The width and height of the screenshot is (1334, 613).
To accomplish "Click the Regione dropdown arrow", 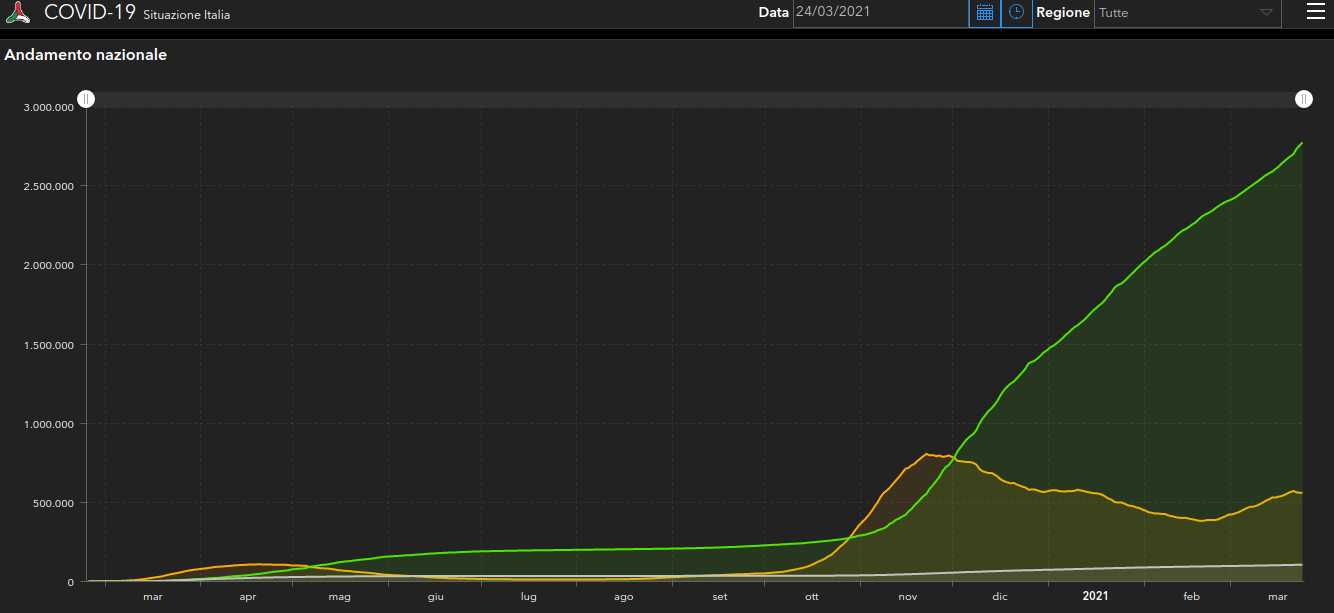I will click(1266, 13).
